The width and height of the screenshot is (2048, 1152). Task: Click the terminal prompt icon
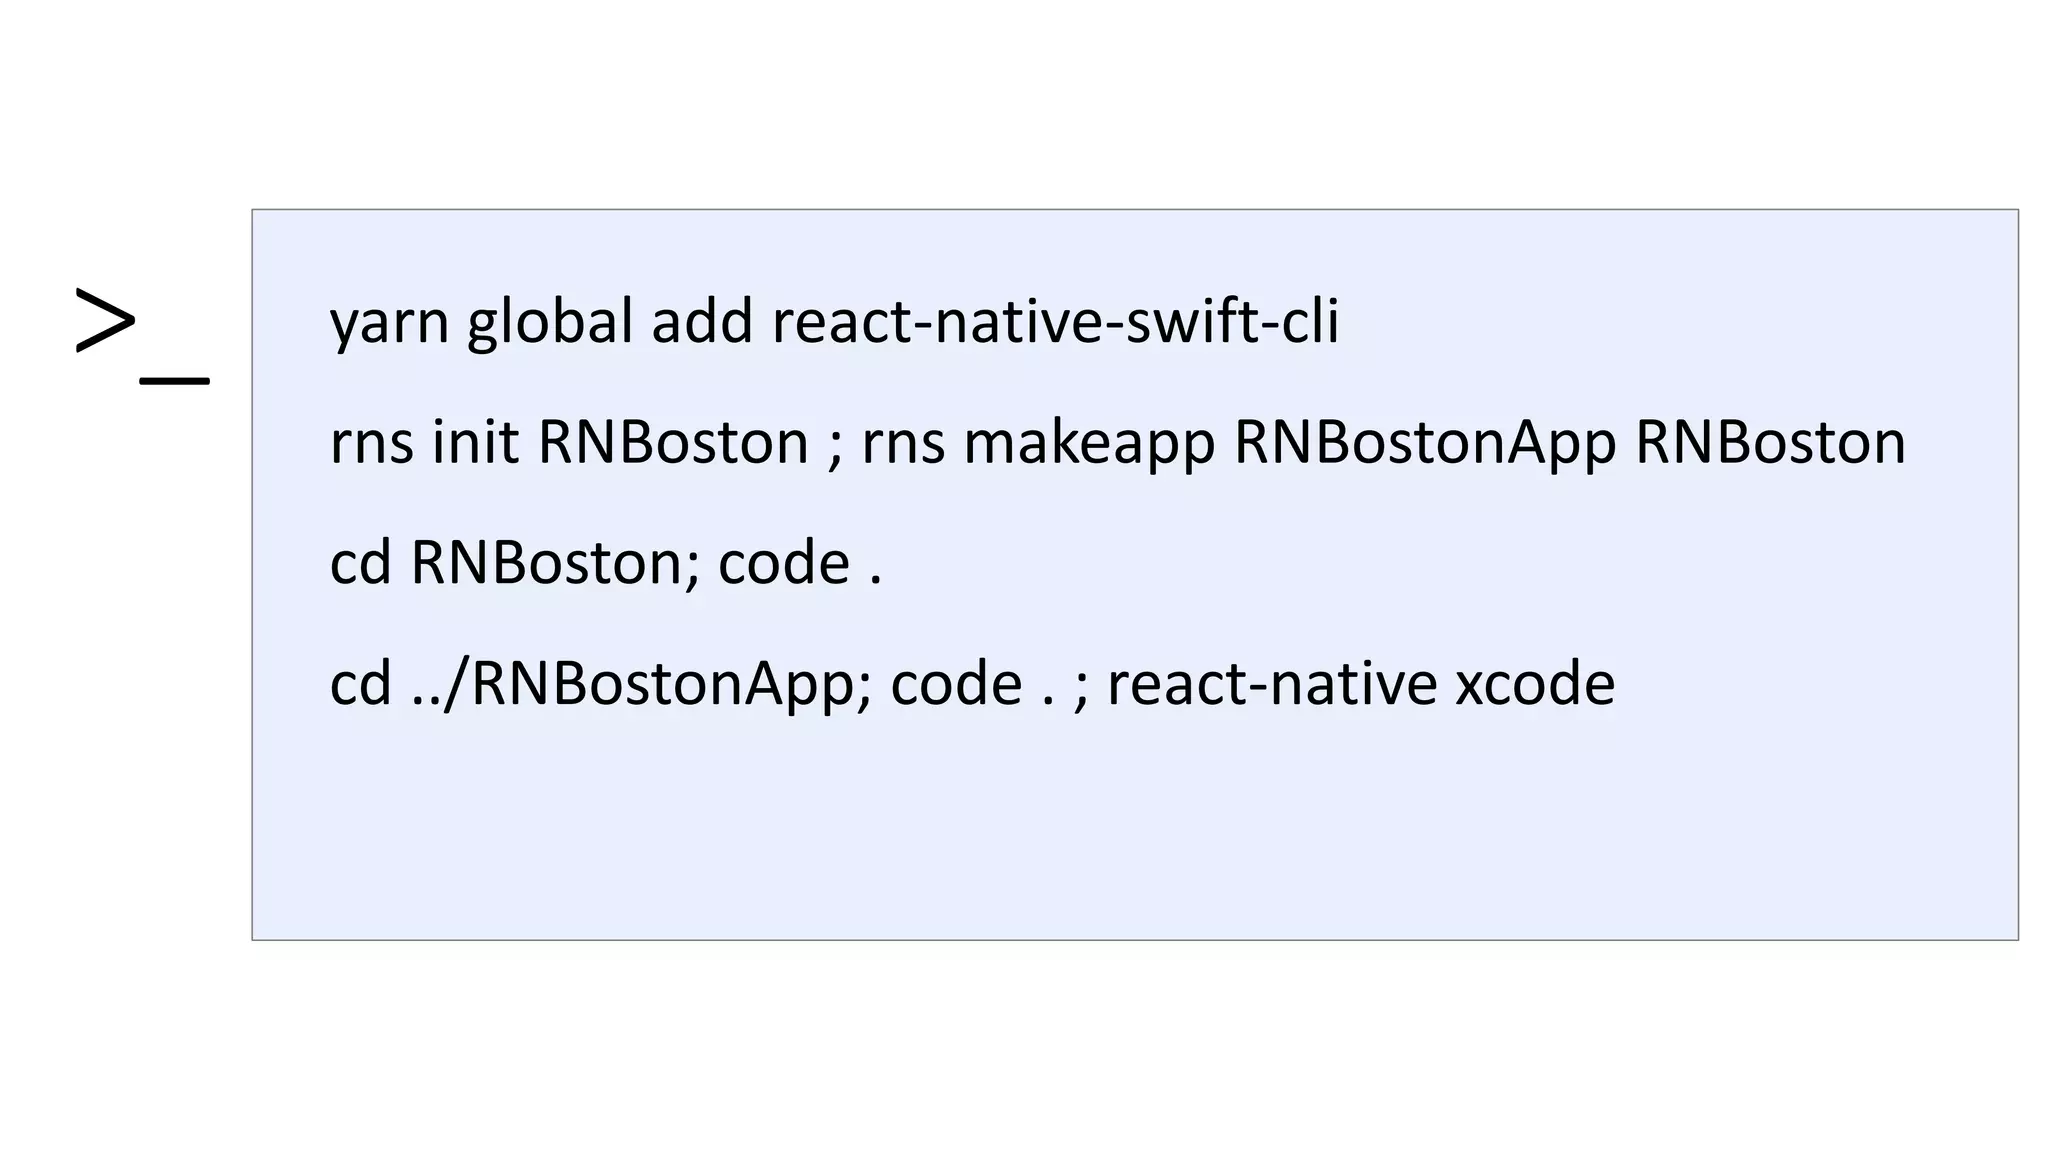coord(142,337)
